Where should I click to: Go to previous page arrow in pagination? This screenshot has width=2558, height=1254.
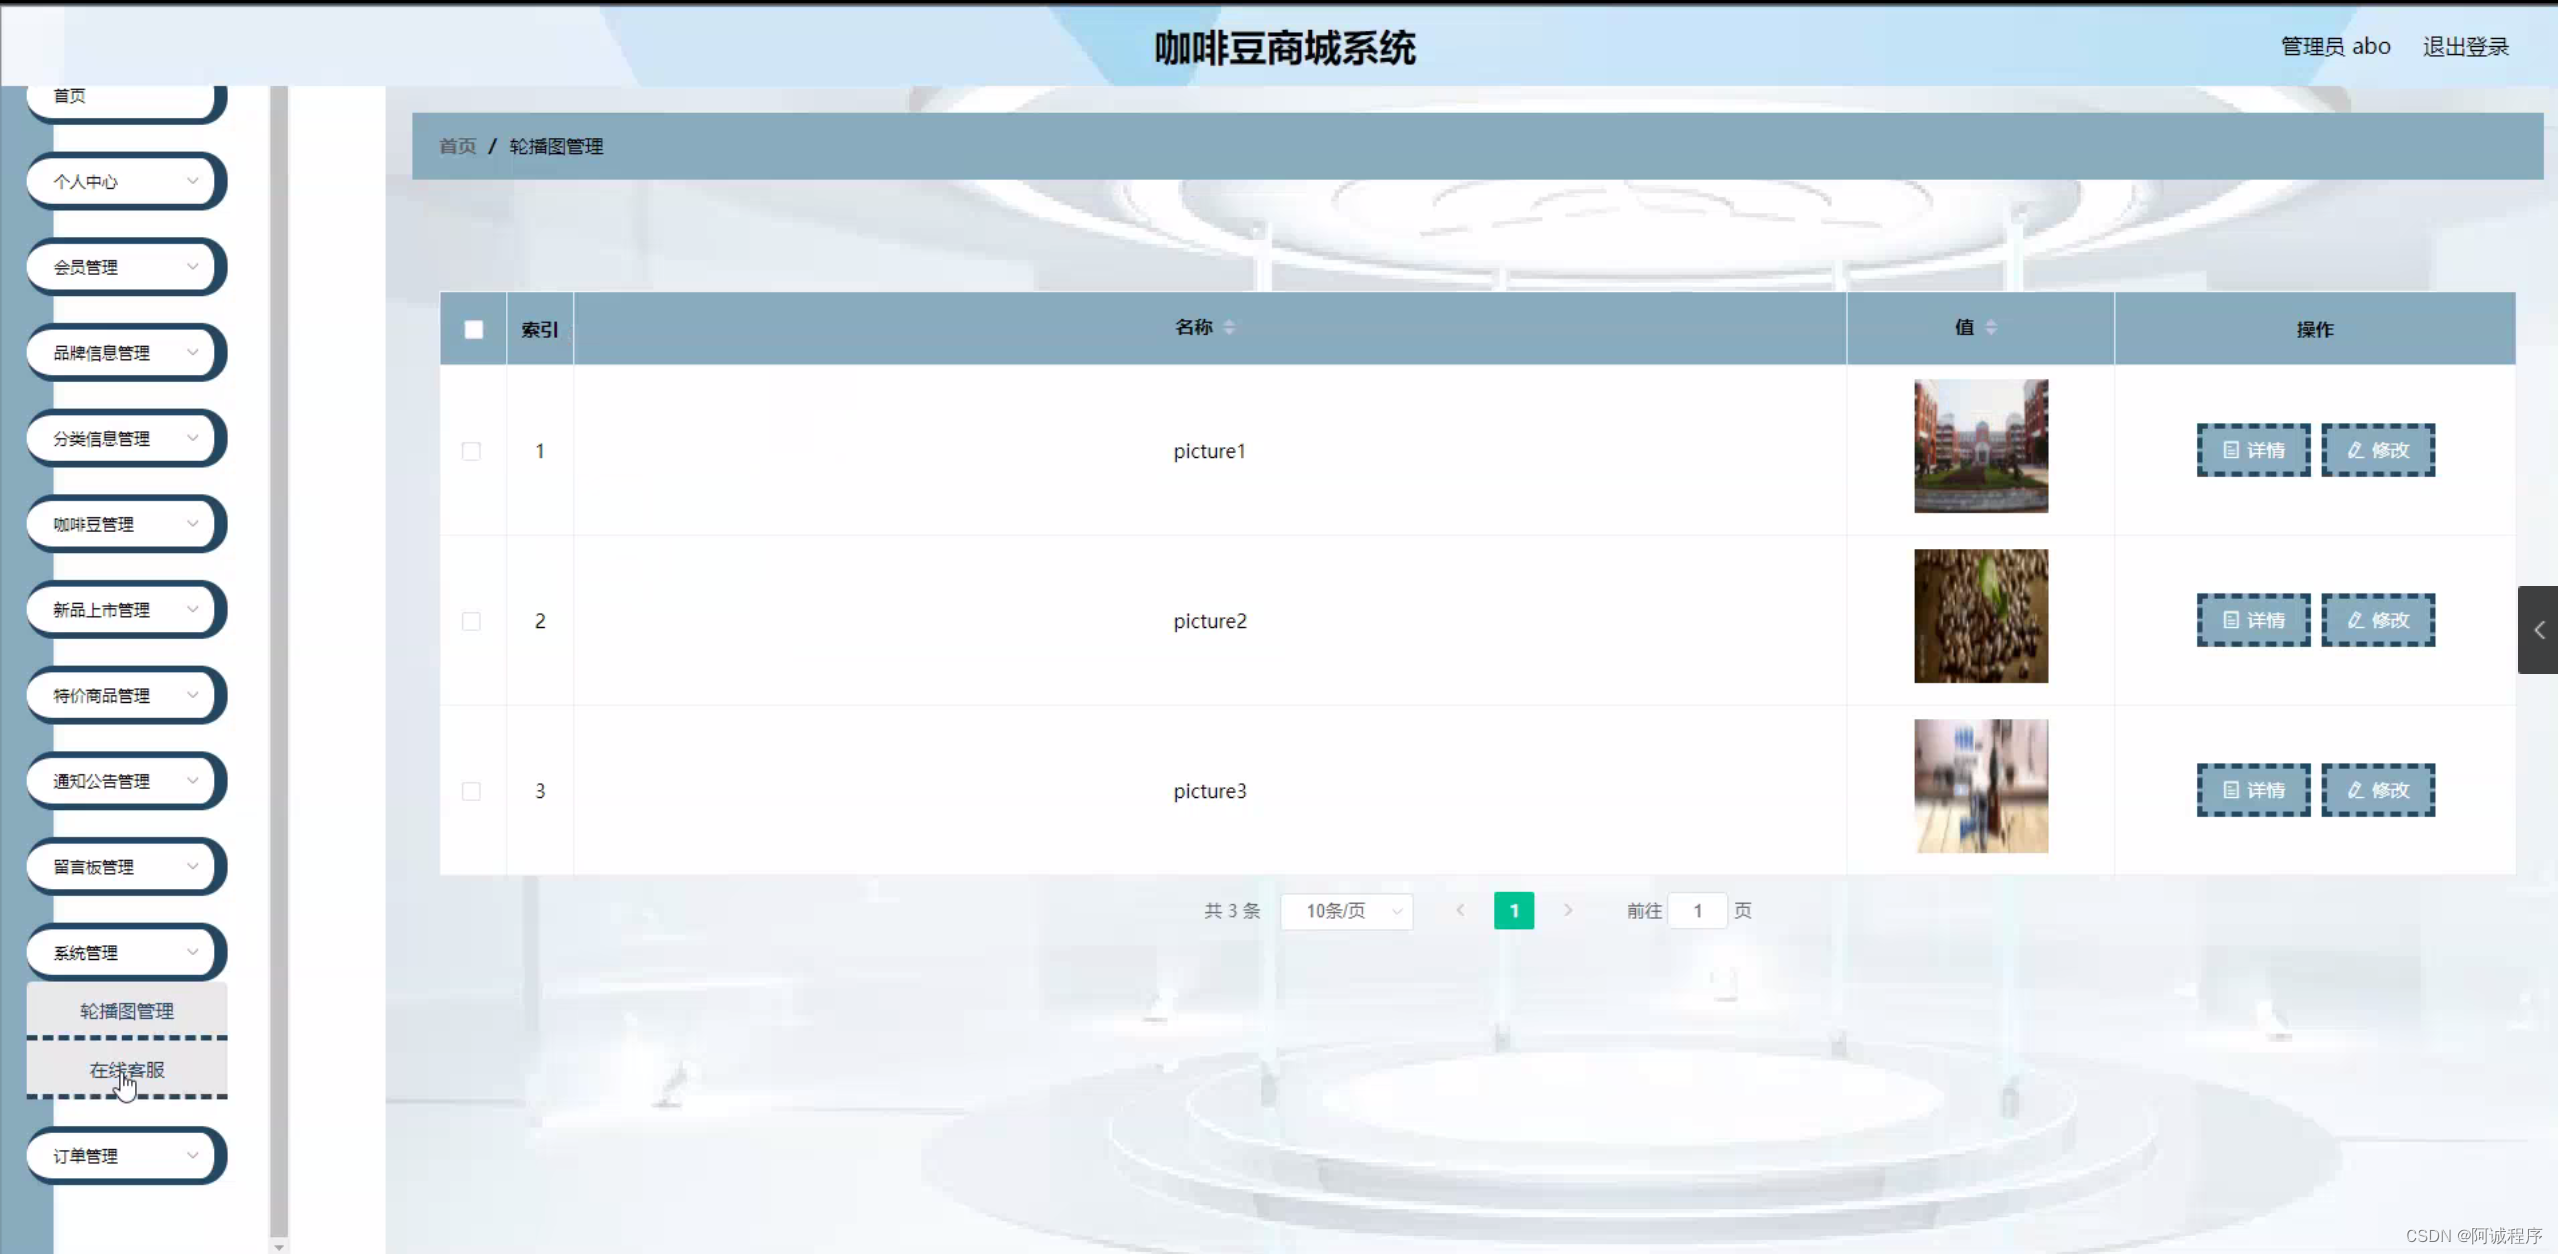(1460, 910)
